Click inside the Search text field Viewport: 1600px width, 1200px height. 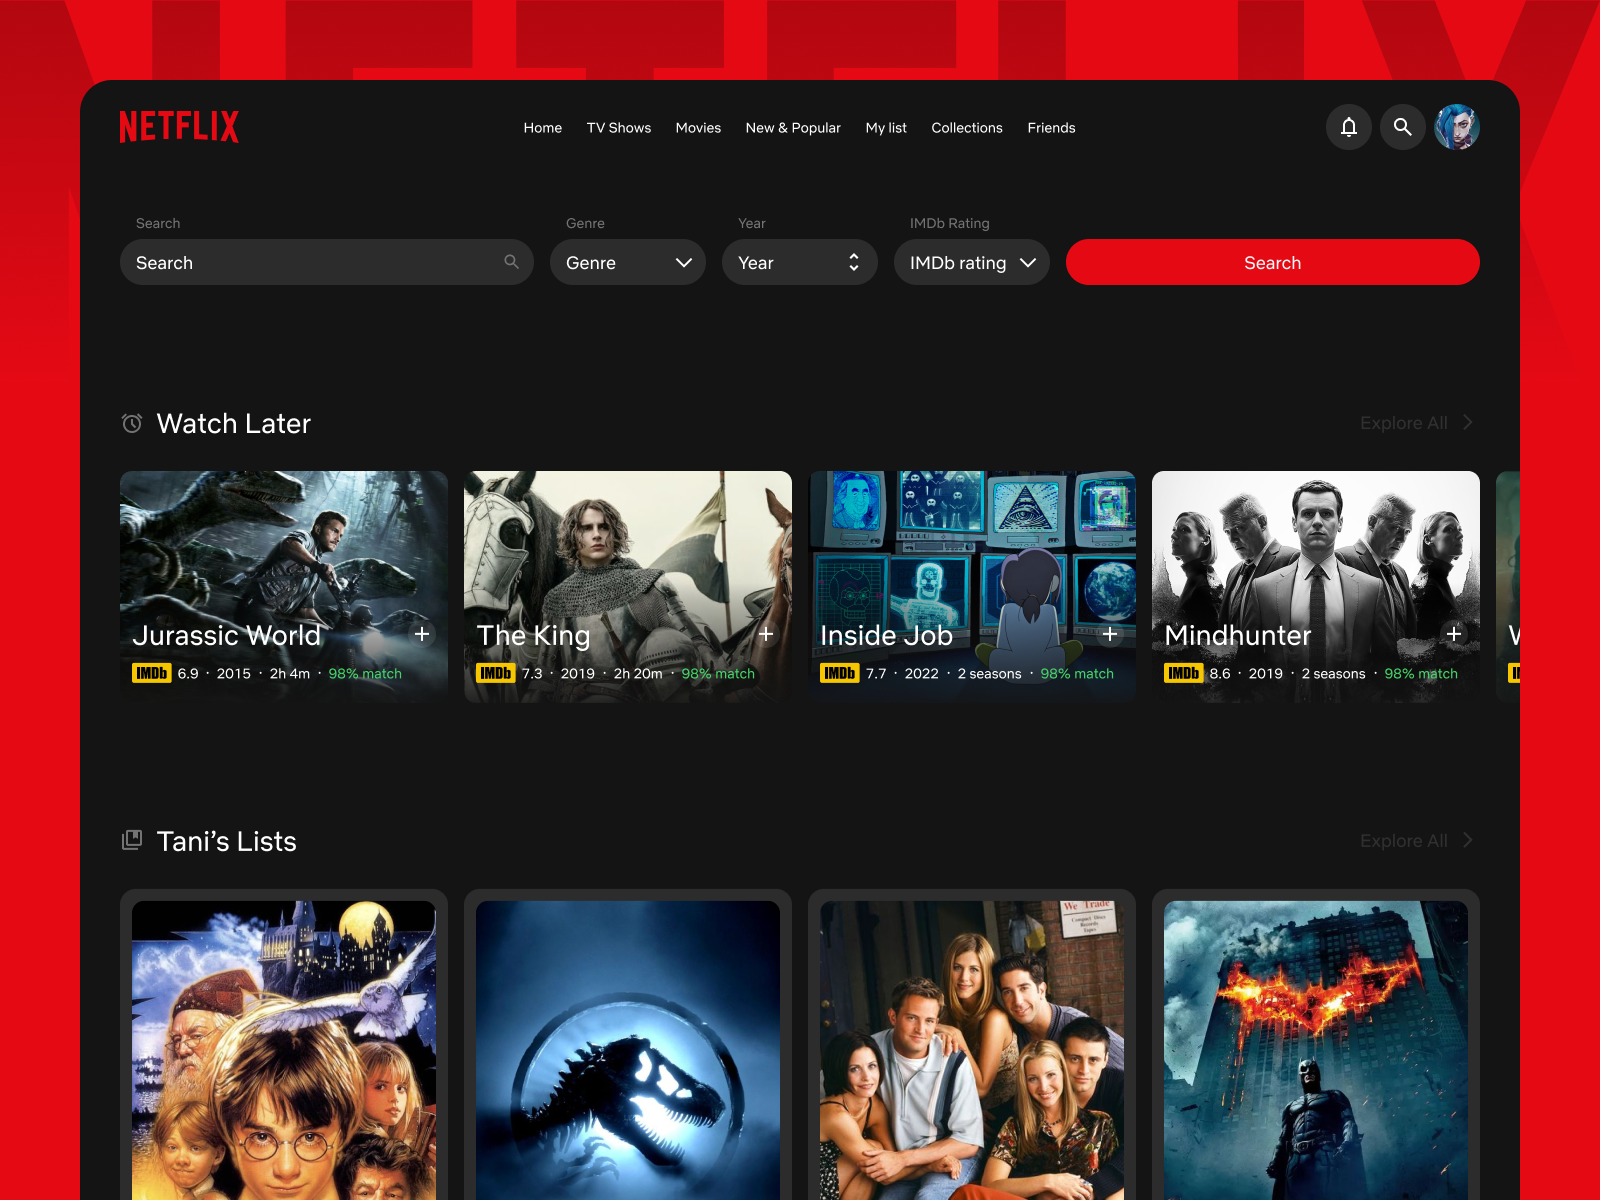pos(300,262)
